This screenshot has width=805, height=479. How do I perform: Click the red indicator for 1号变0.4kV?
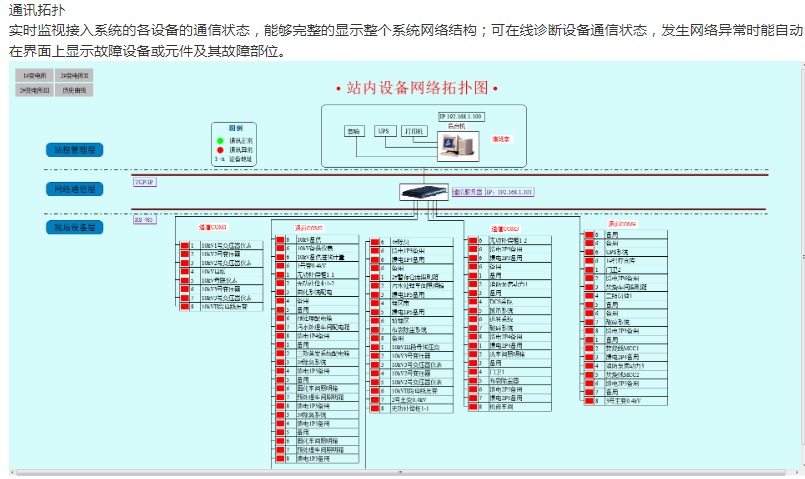(x=280, y=265)
